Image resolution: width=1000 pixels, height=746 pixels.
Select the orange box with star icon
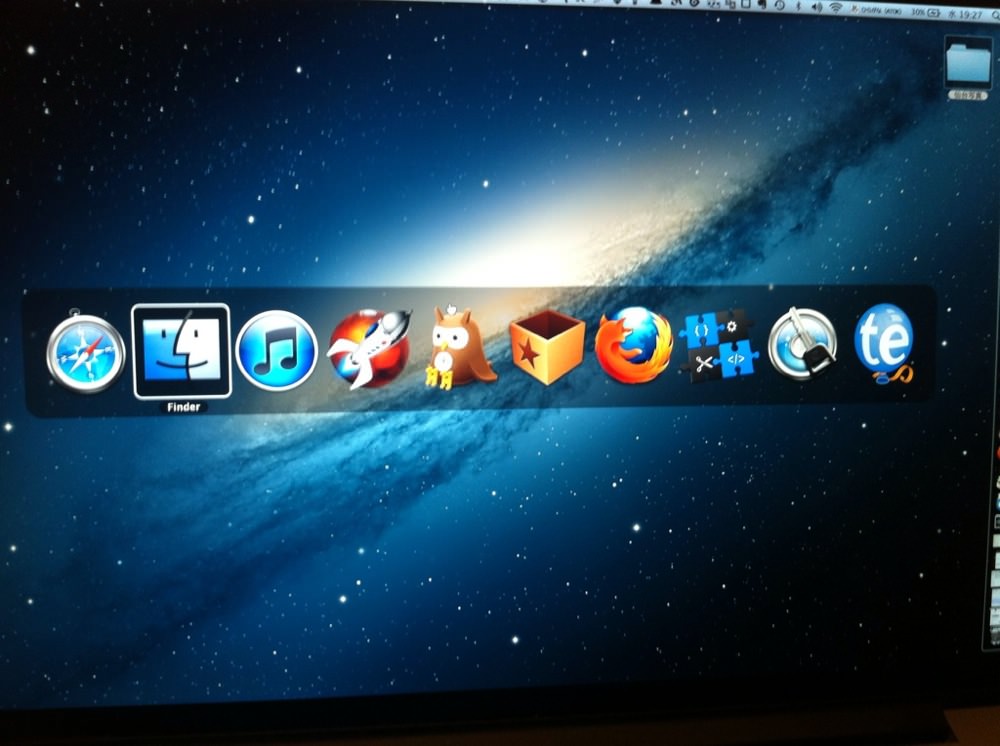point(547,347)
